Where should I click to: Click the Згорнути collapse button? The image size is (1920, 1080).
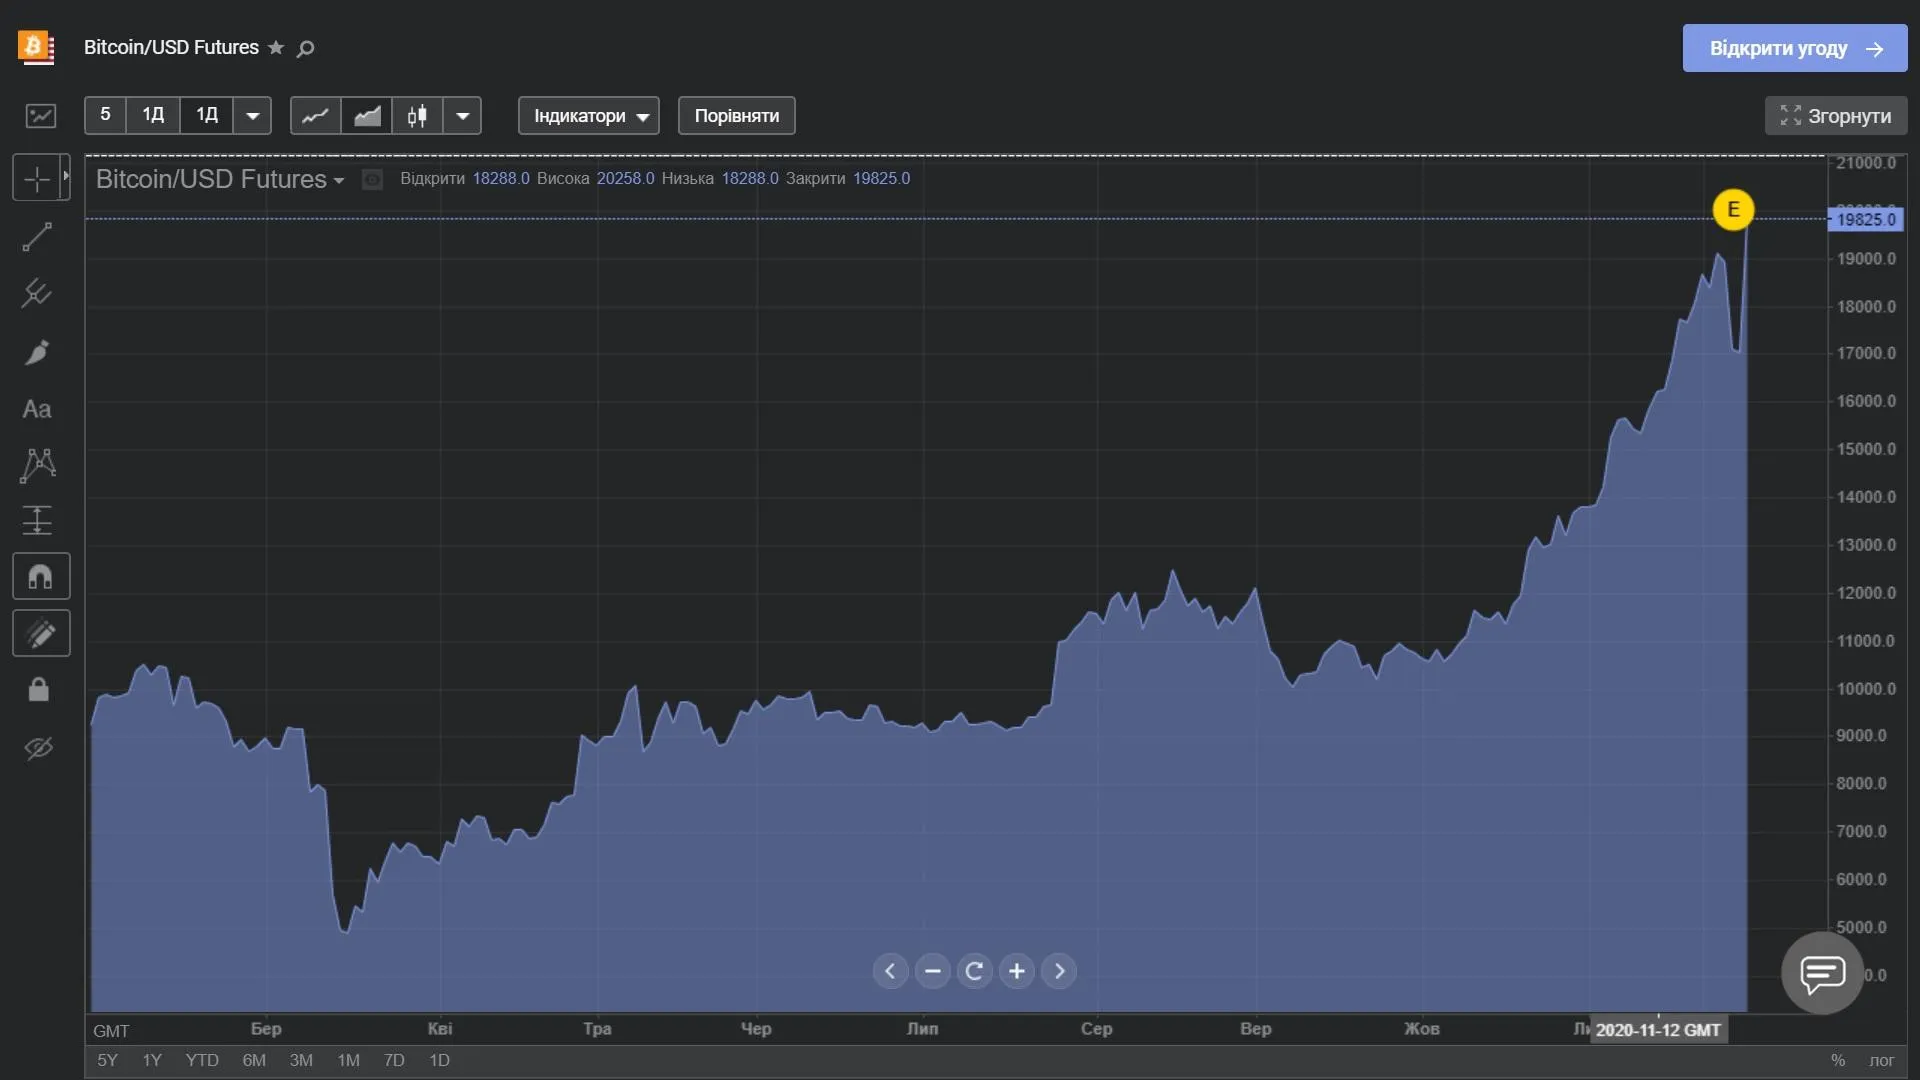(1836, 116)
